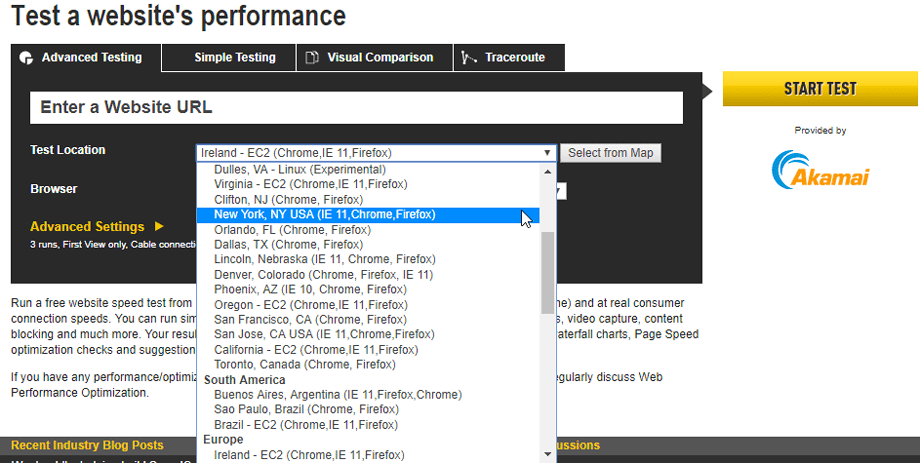The width and height of the screenshot is (920, 463).
Task: Pick Dallas, TX test location
Action: click(288, 244)
